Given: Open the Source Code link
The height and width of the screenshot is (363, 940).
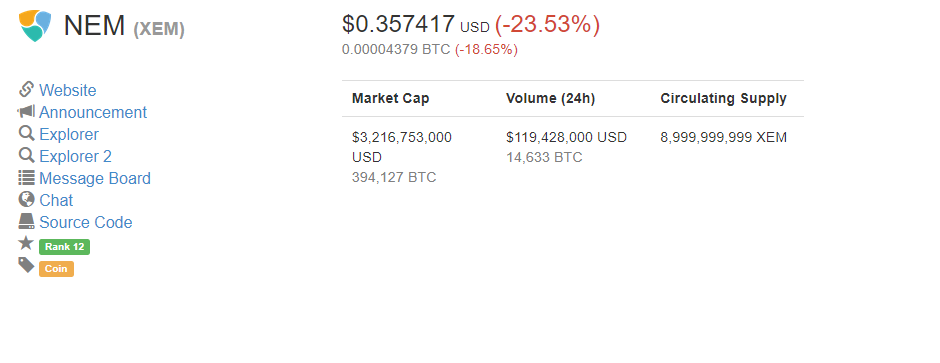Looking at the screenshot, I should (x=86, y=222).
